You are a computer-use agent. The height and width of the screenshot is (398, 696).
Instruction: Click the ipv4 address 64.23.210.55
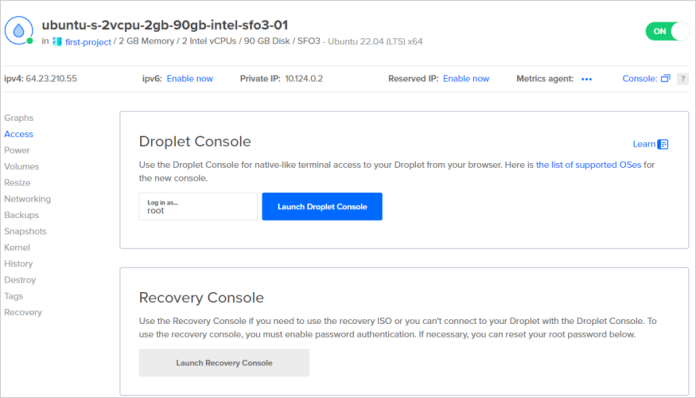[x=51, y=79]
